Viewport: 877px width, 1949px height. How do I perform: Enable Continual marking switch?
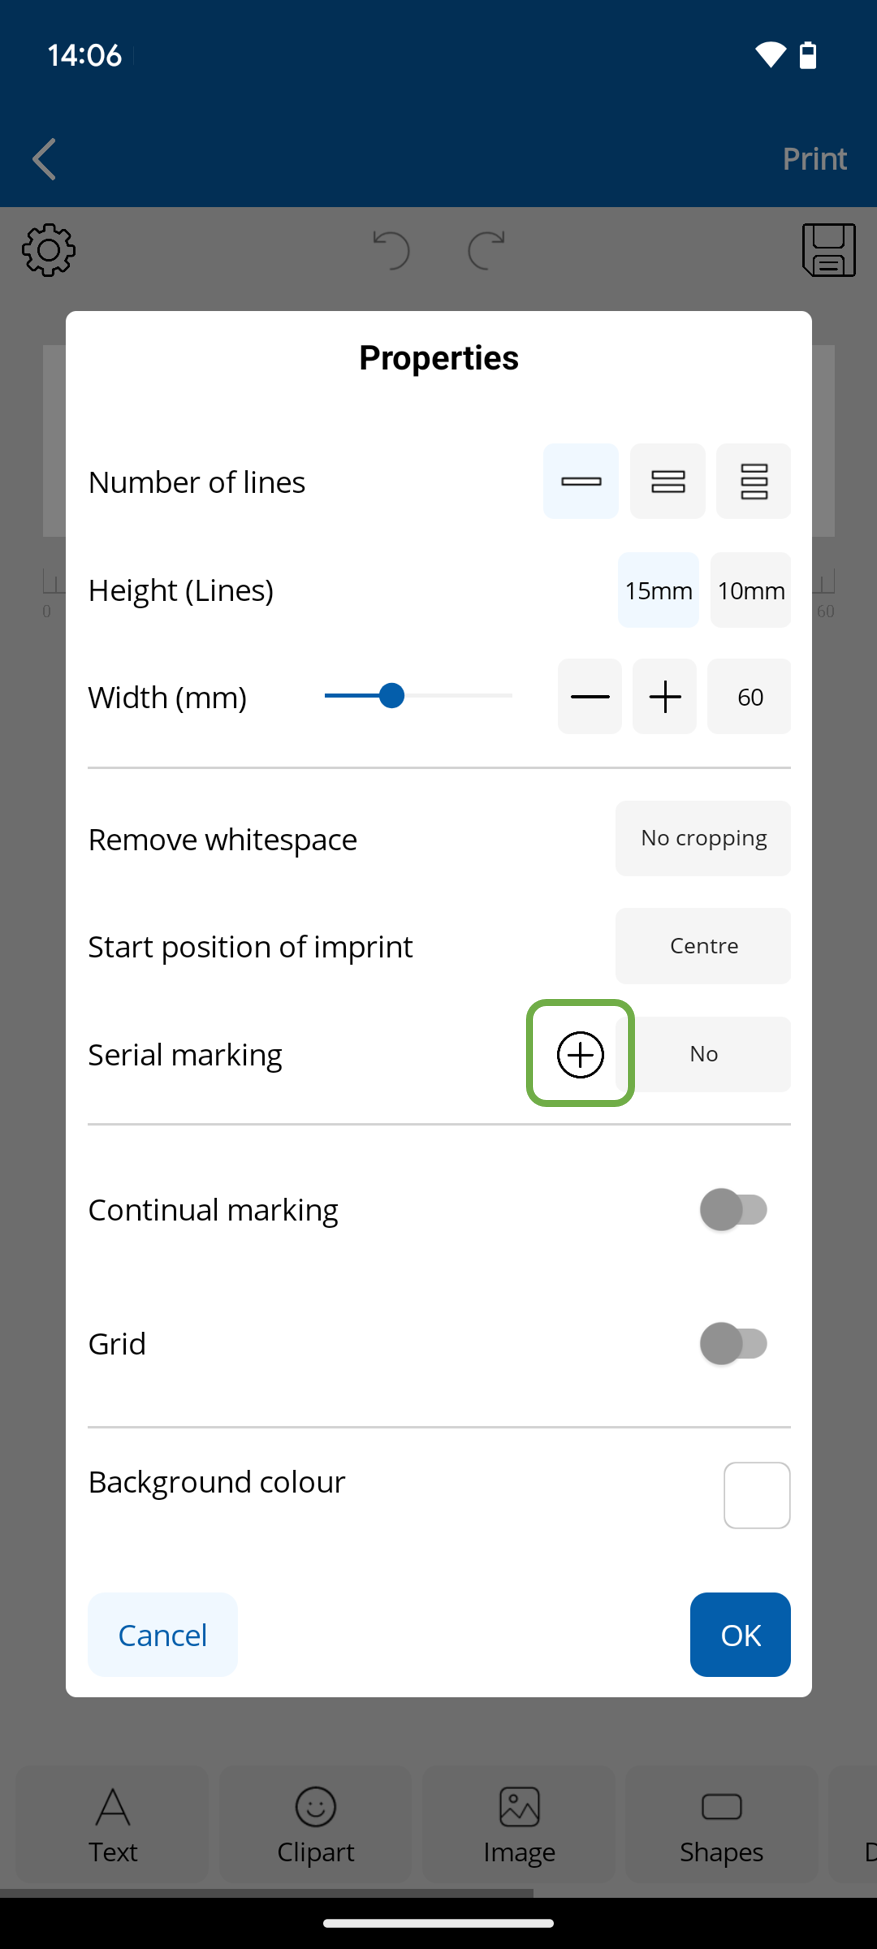click(x=734, y=1209)
